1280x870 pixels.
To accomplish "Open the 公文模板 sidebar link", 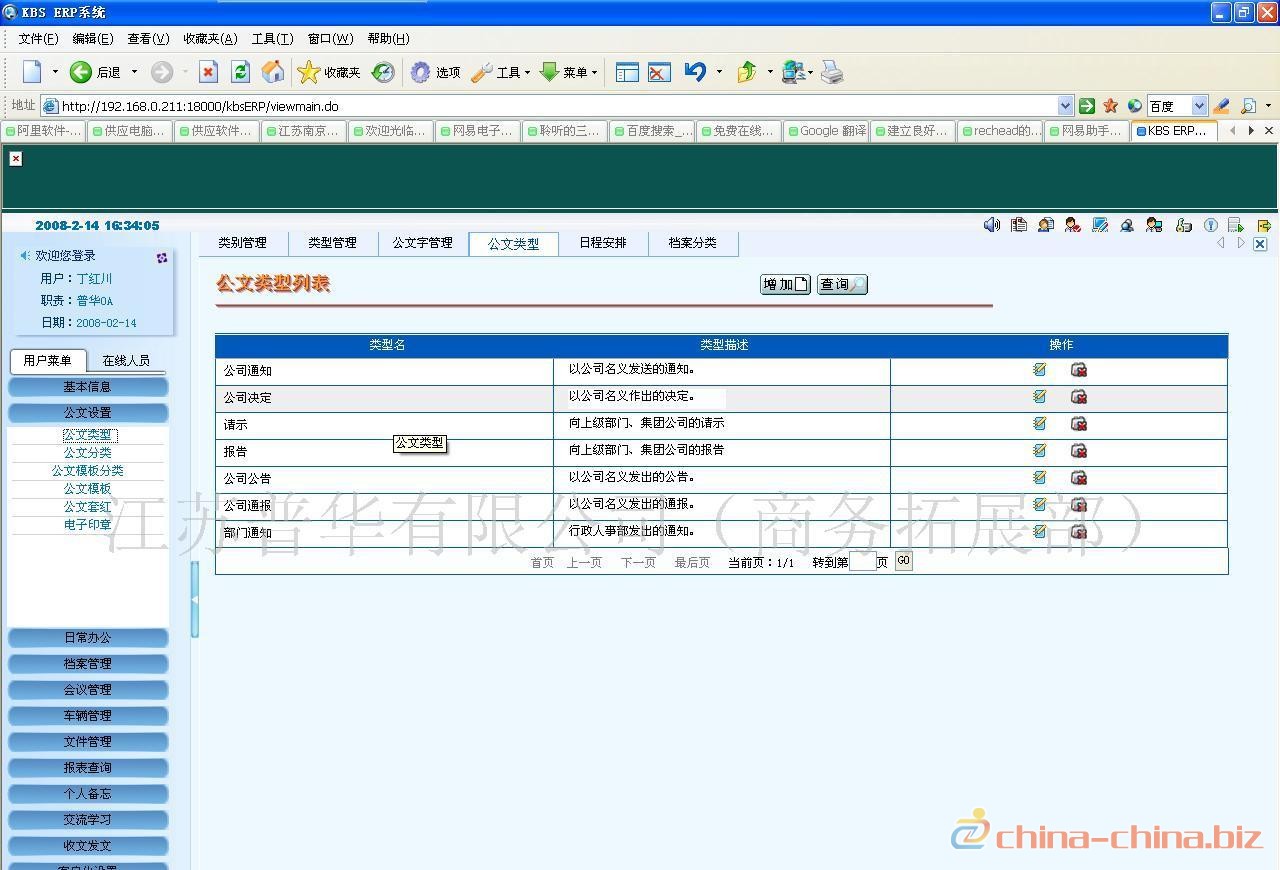I will (x=89, y=488).
